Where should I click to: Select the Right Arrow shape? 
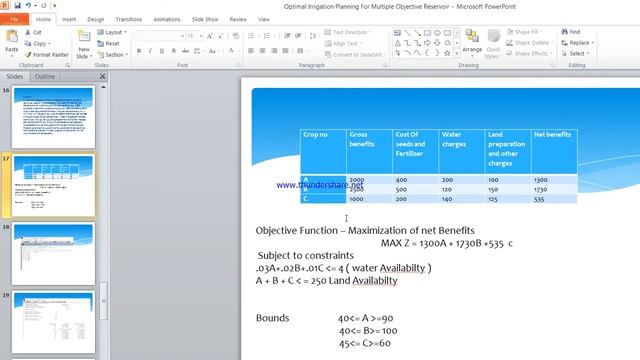427,43
